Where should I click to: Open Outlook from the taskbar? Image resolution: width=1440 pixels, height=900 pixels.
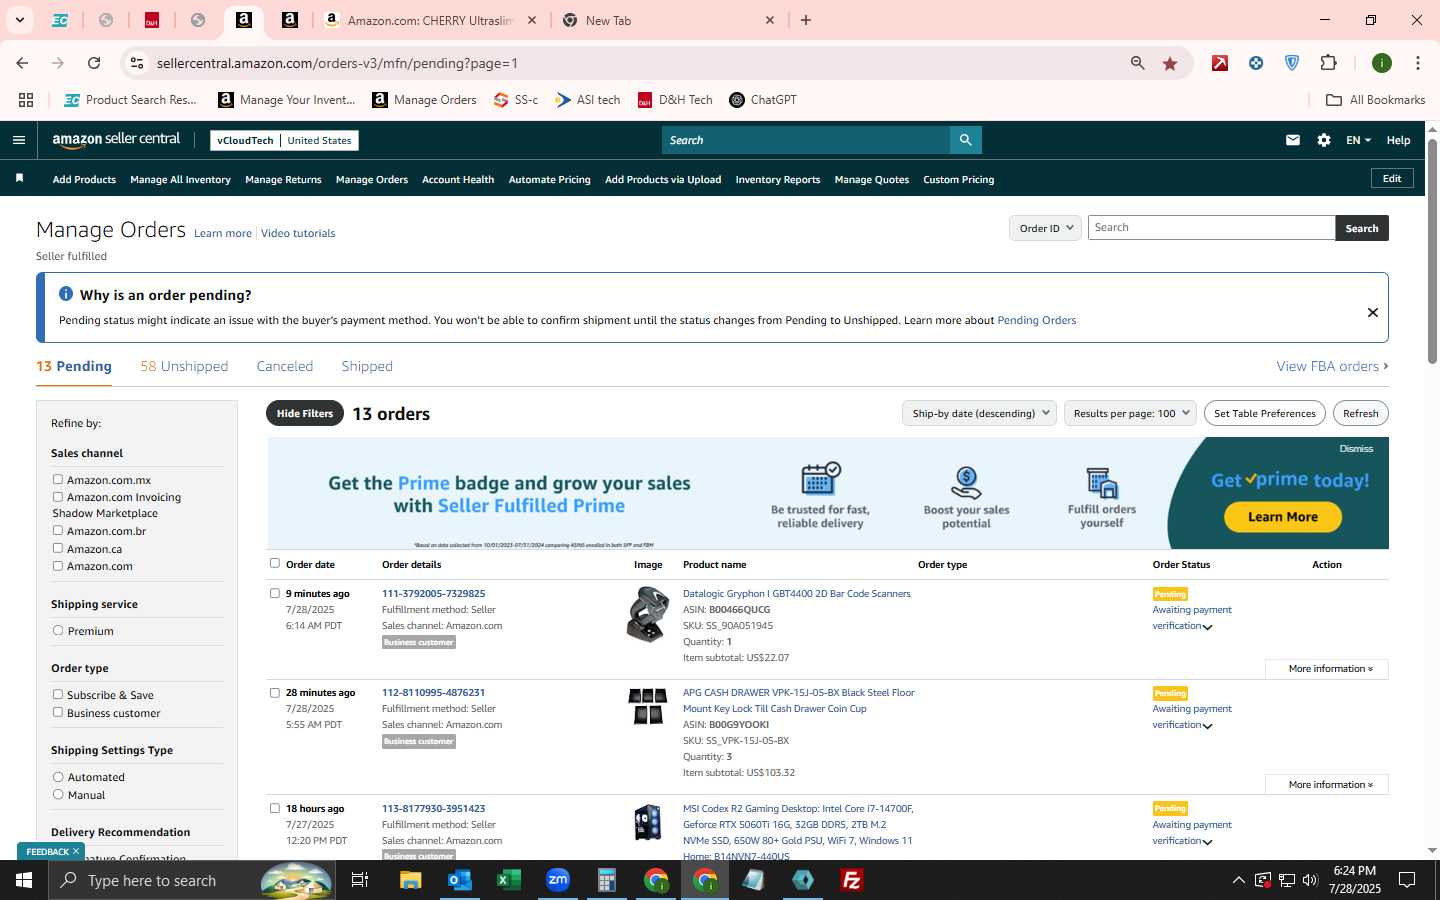pos(459,880)
